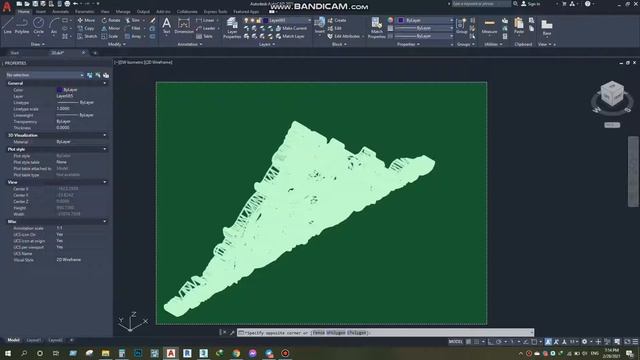Select Match Properties tool

tap(376, 28)
